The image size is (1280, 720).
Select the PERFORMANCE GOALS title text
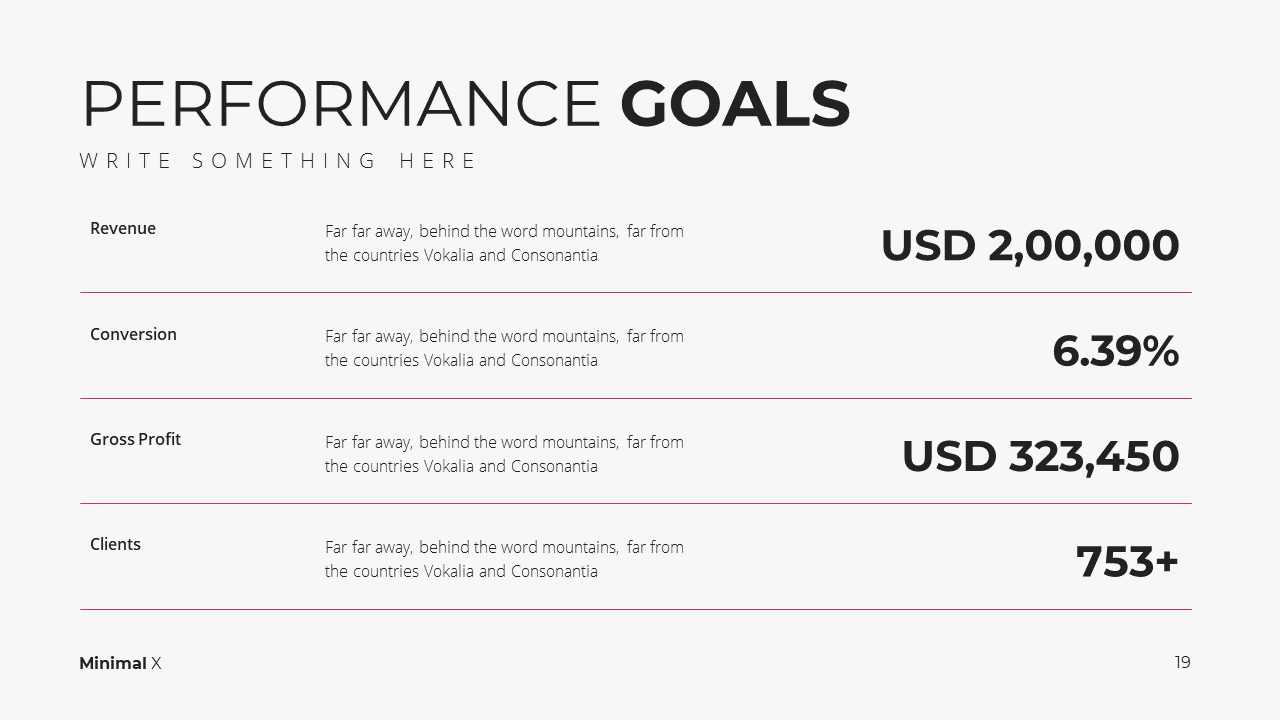pos(466,104)
